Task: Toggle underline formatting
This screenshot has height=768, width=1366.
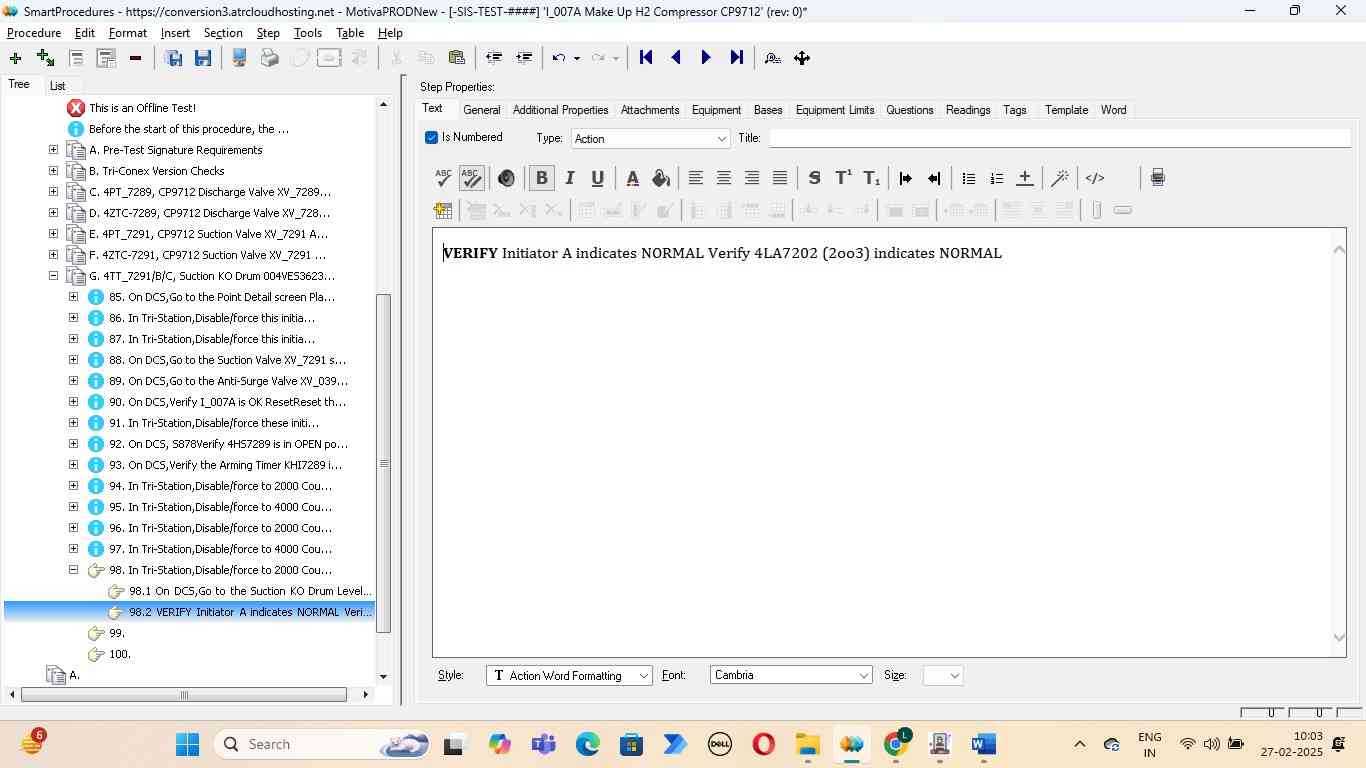Action: 597,178
